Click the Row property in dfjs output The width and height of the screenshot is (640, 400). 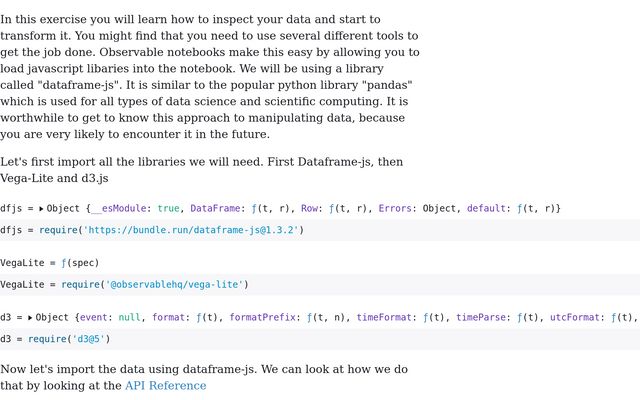[x=311, y=209]
